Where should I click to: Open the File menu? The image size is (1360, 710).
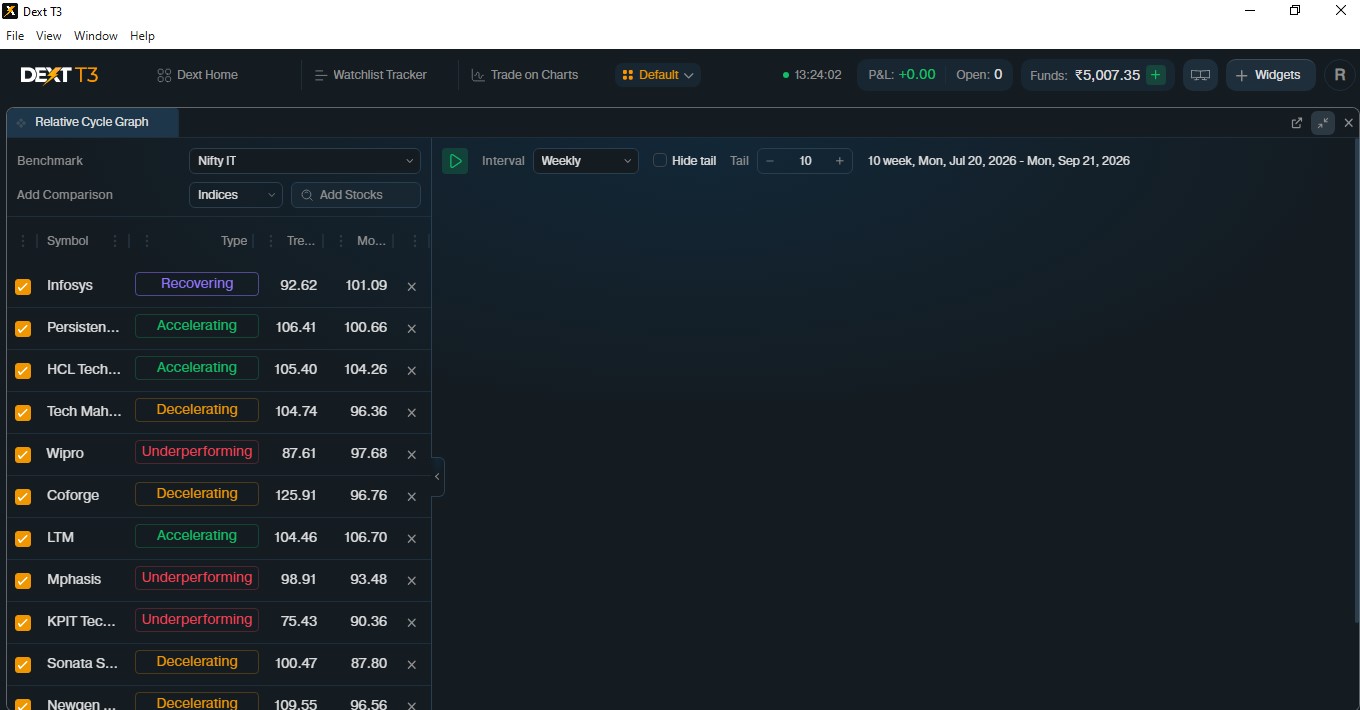(15, 36)
